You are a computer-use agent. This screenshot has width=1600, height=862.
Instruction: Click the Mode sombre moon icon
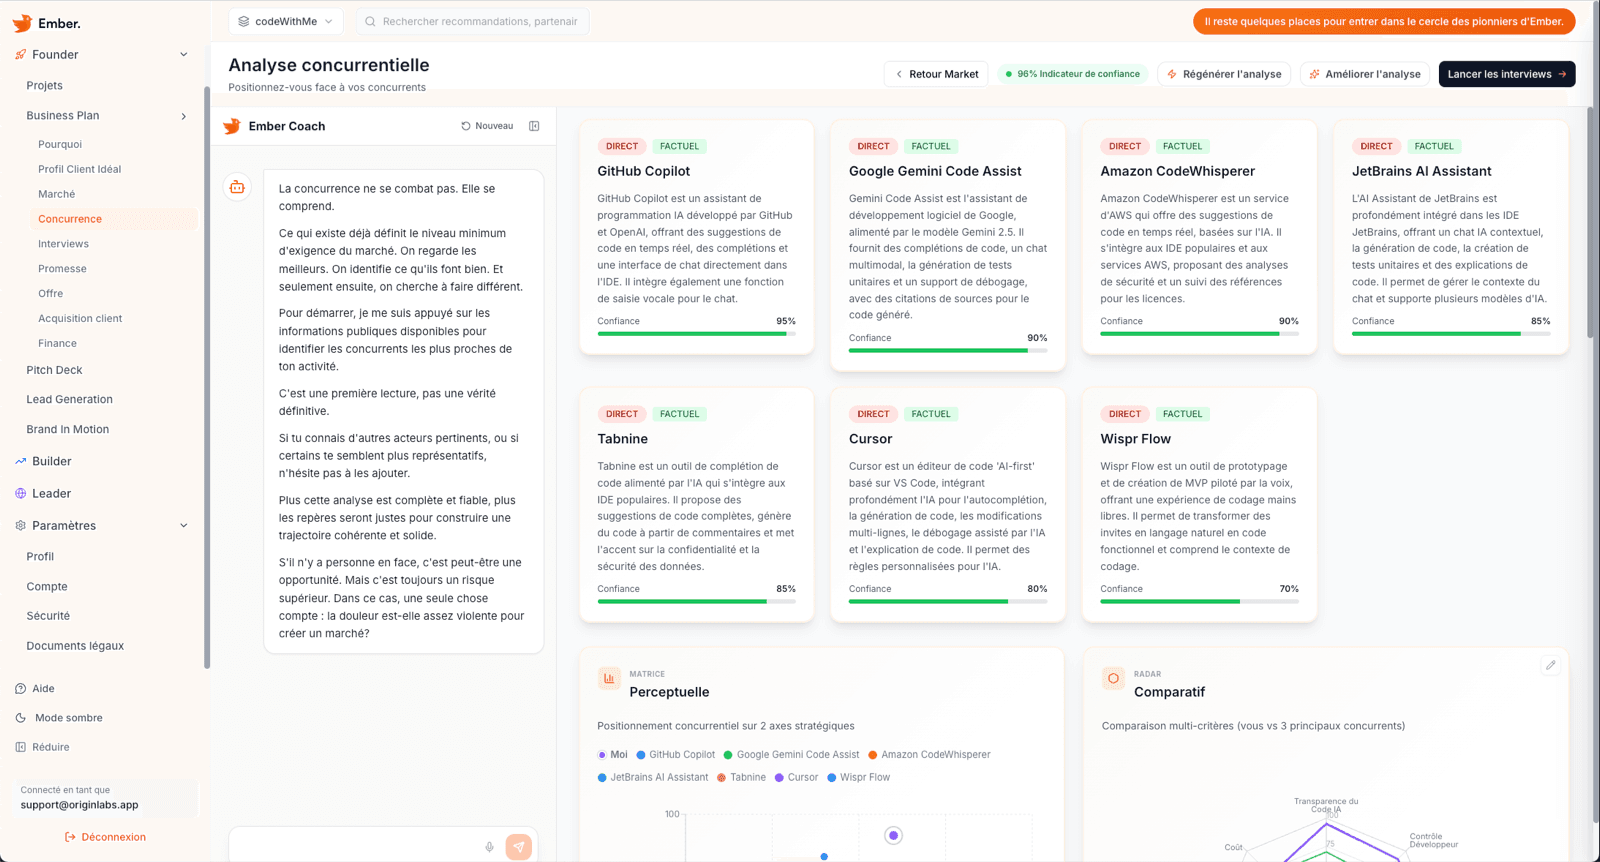pos(20,718)
